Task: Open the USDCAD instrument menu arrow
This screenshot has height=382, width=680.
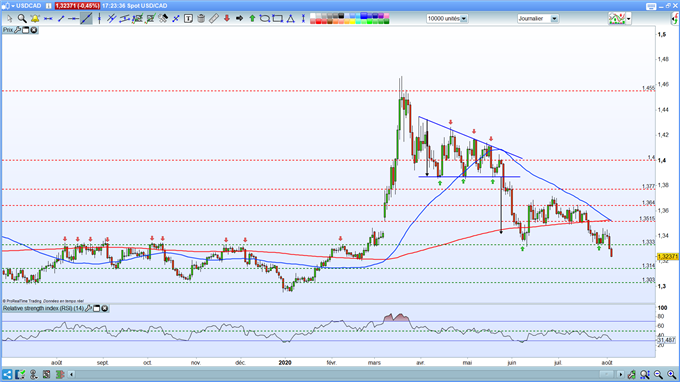Action: [x=13, y=6]
